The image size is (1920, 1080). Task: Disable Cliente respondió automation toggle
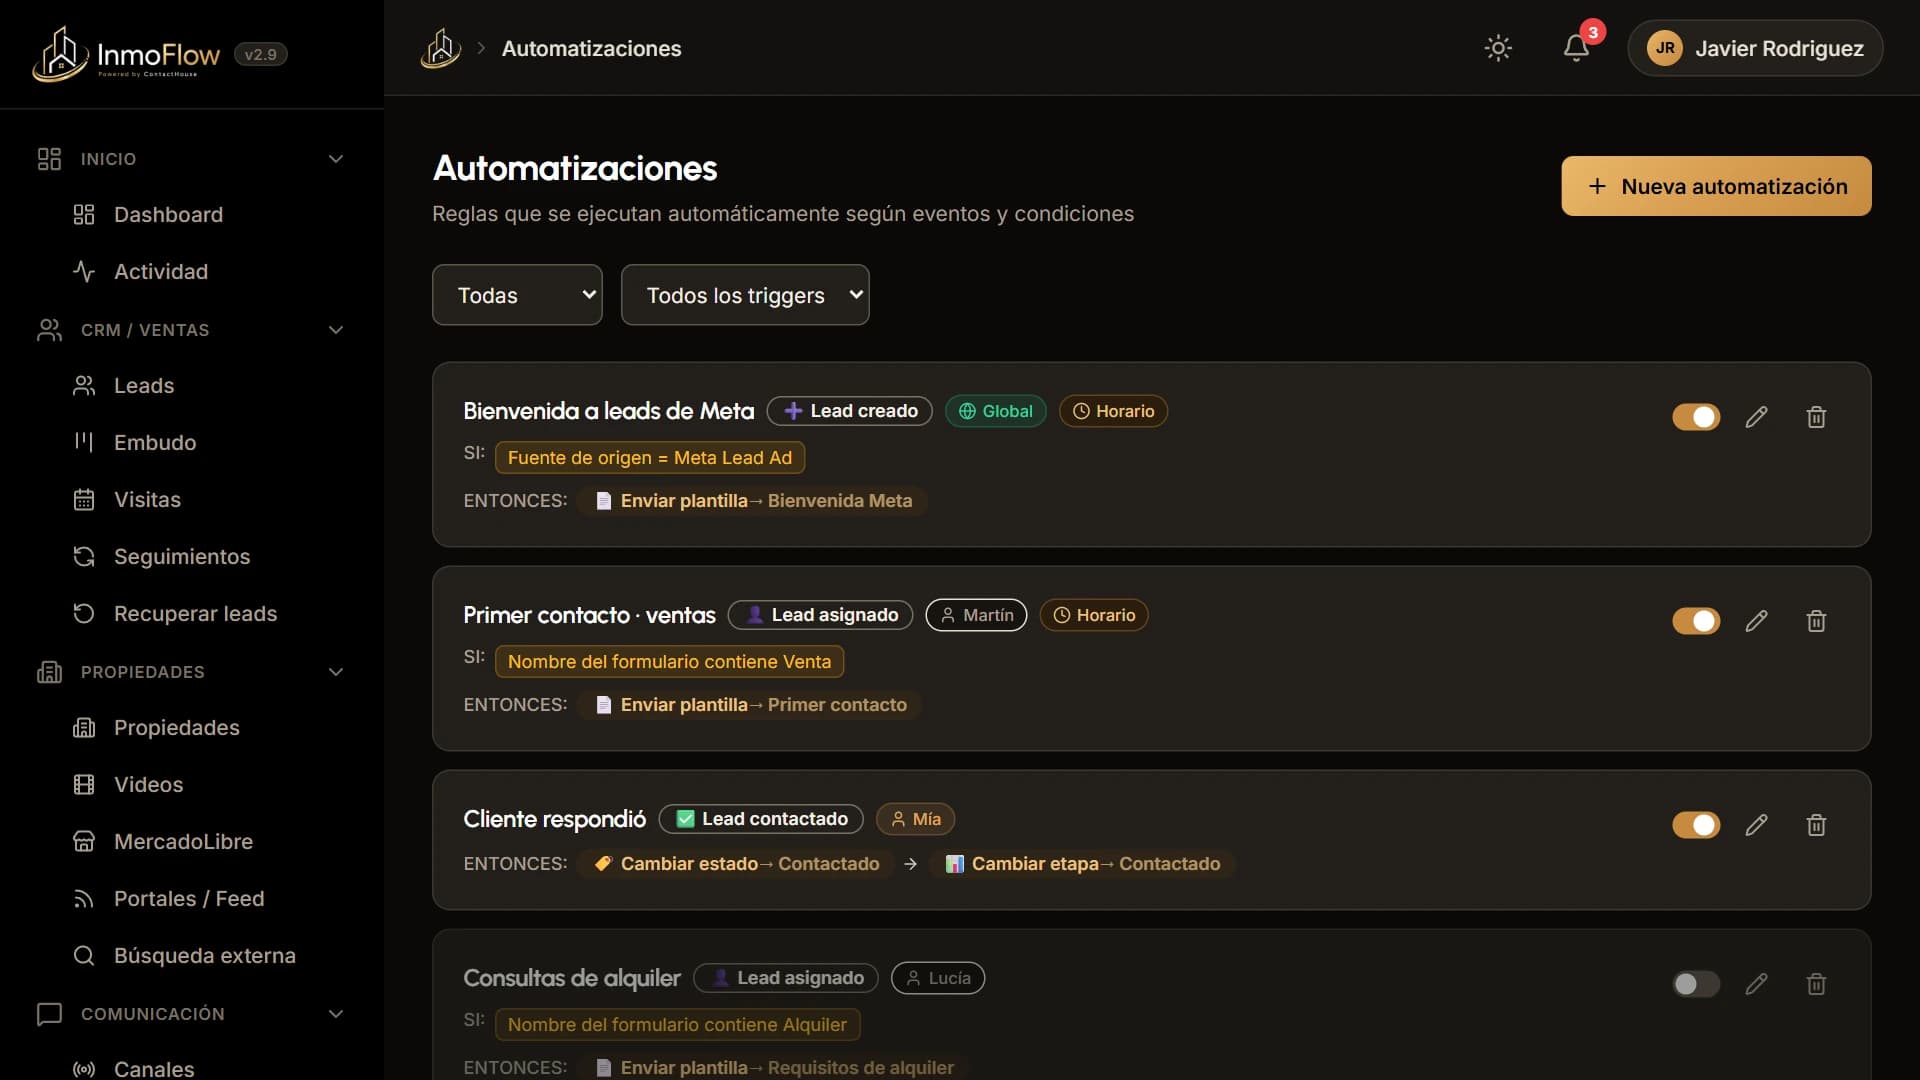coord(1696,825)
